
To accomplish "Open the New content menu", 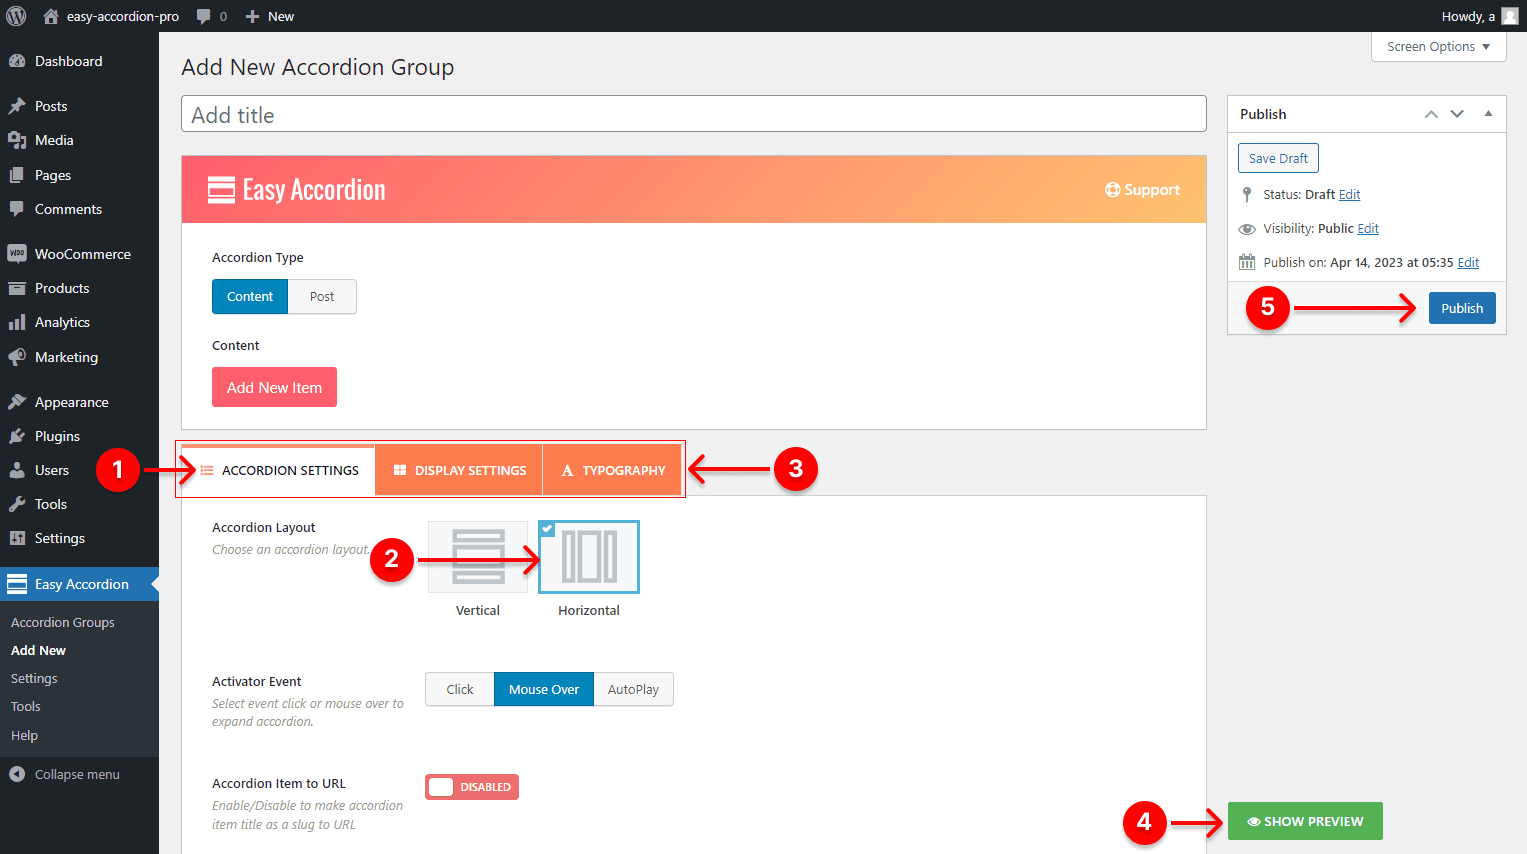I will pos(269,16).
